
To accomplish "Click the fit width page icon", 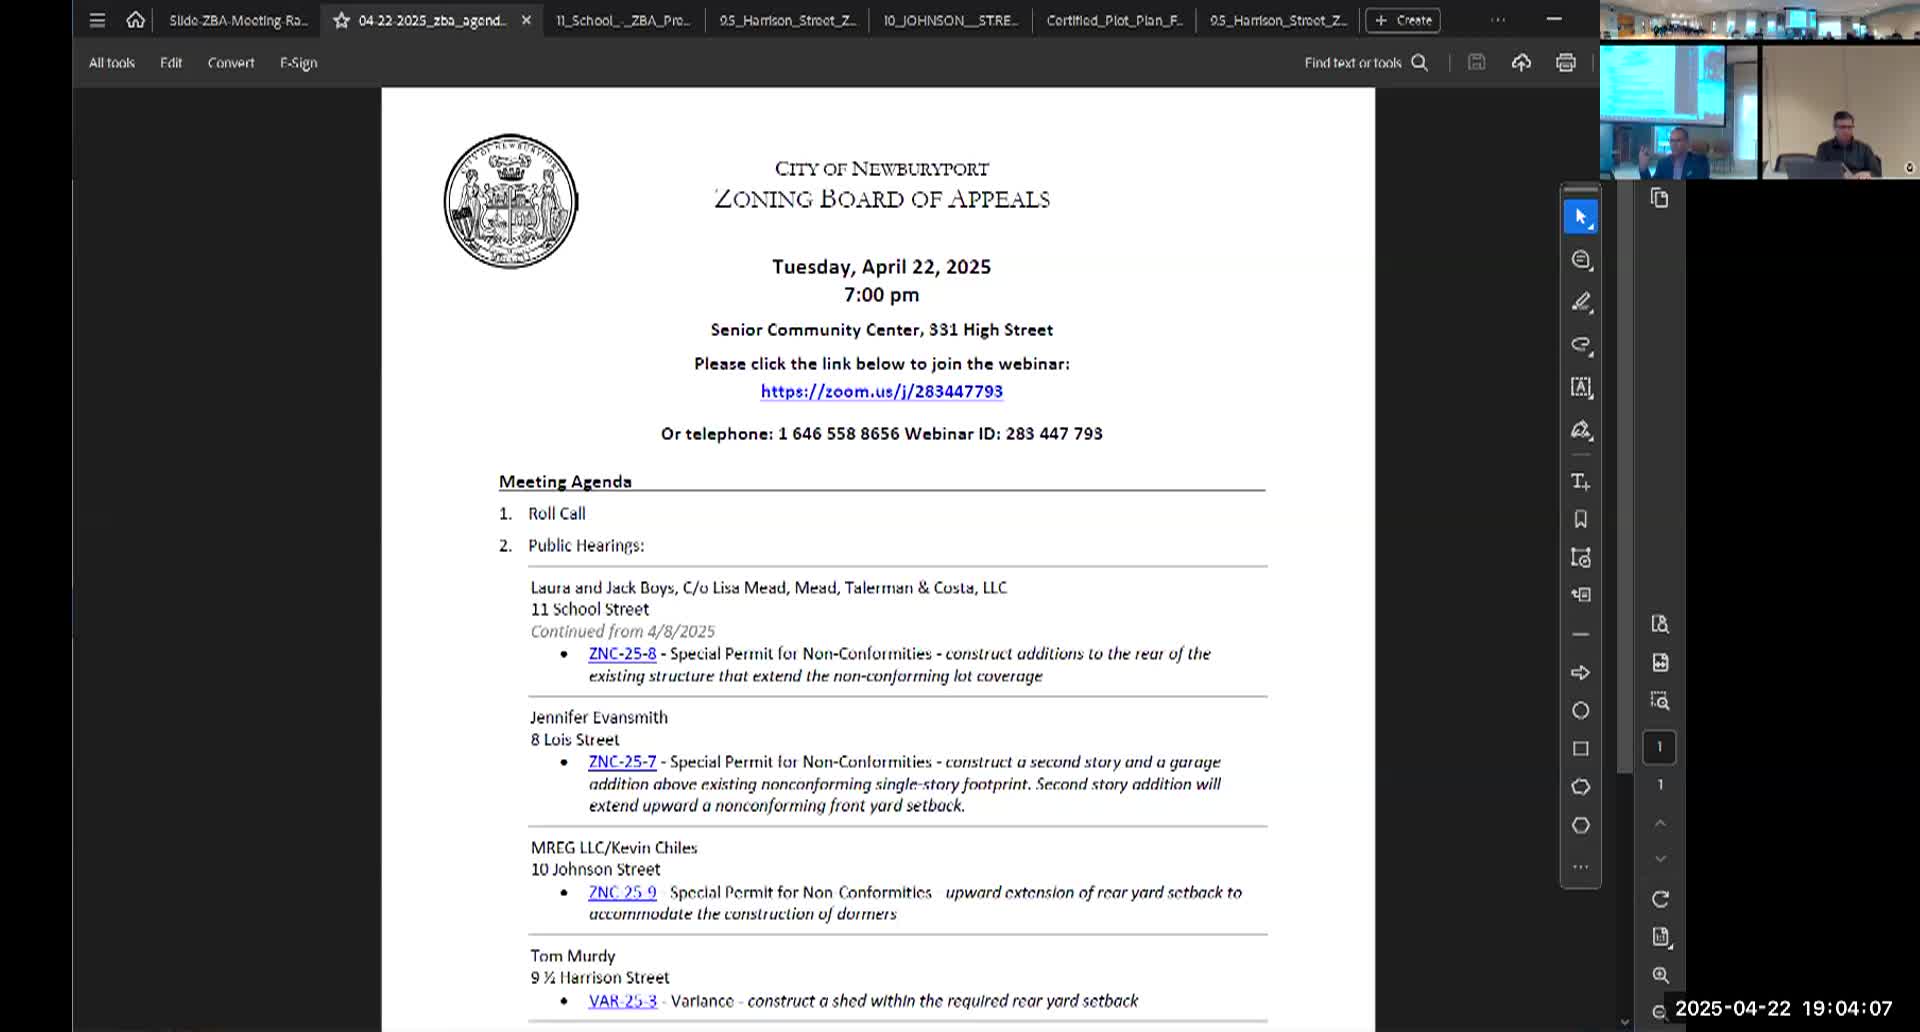I will click(x=1660, y=662).
